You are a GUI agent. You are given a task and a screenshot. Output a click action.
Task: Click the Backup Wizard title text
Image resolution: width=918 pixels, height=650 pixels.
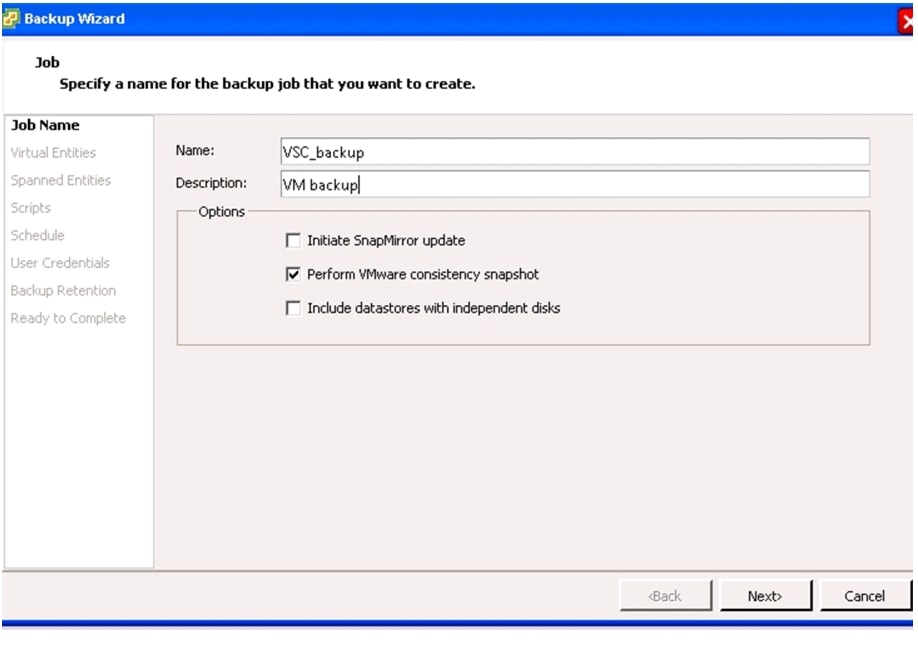coord(74,19)
